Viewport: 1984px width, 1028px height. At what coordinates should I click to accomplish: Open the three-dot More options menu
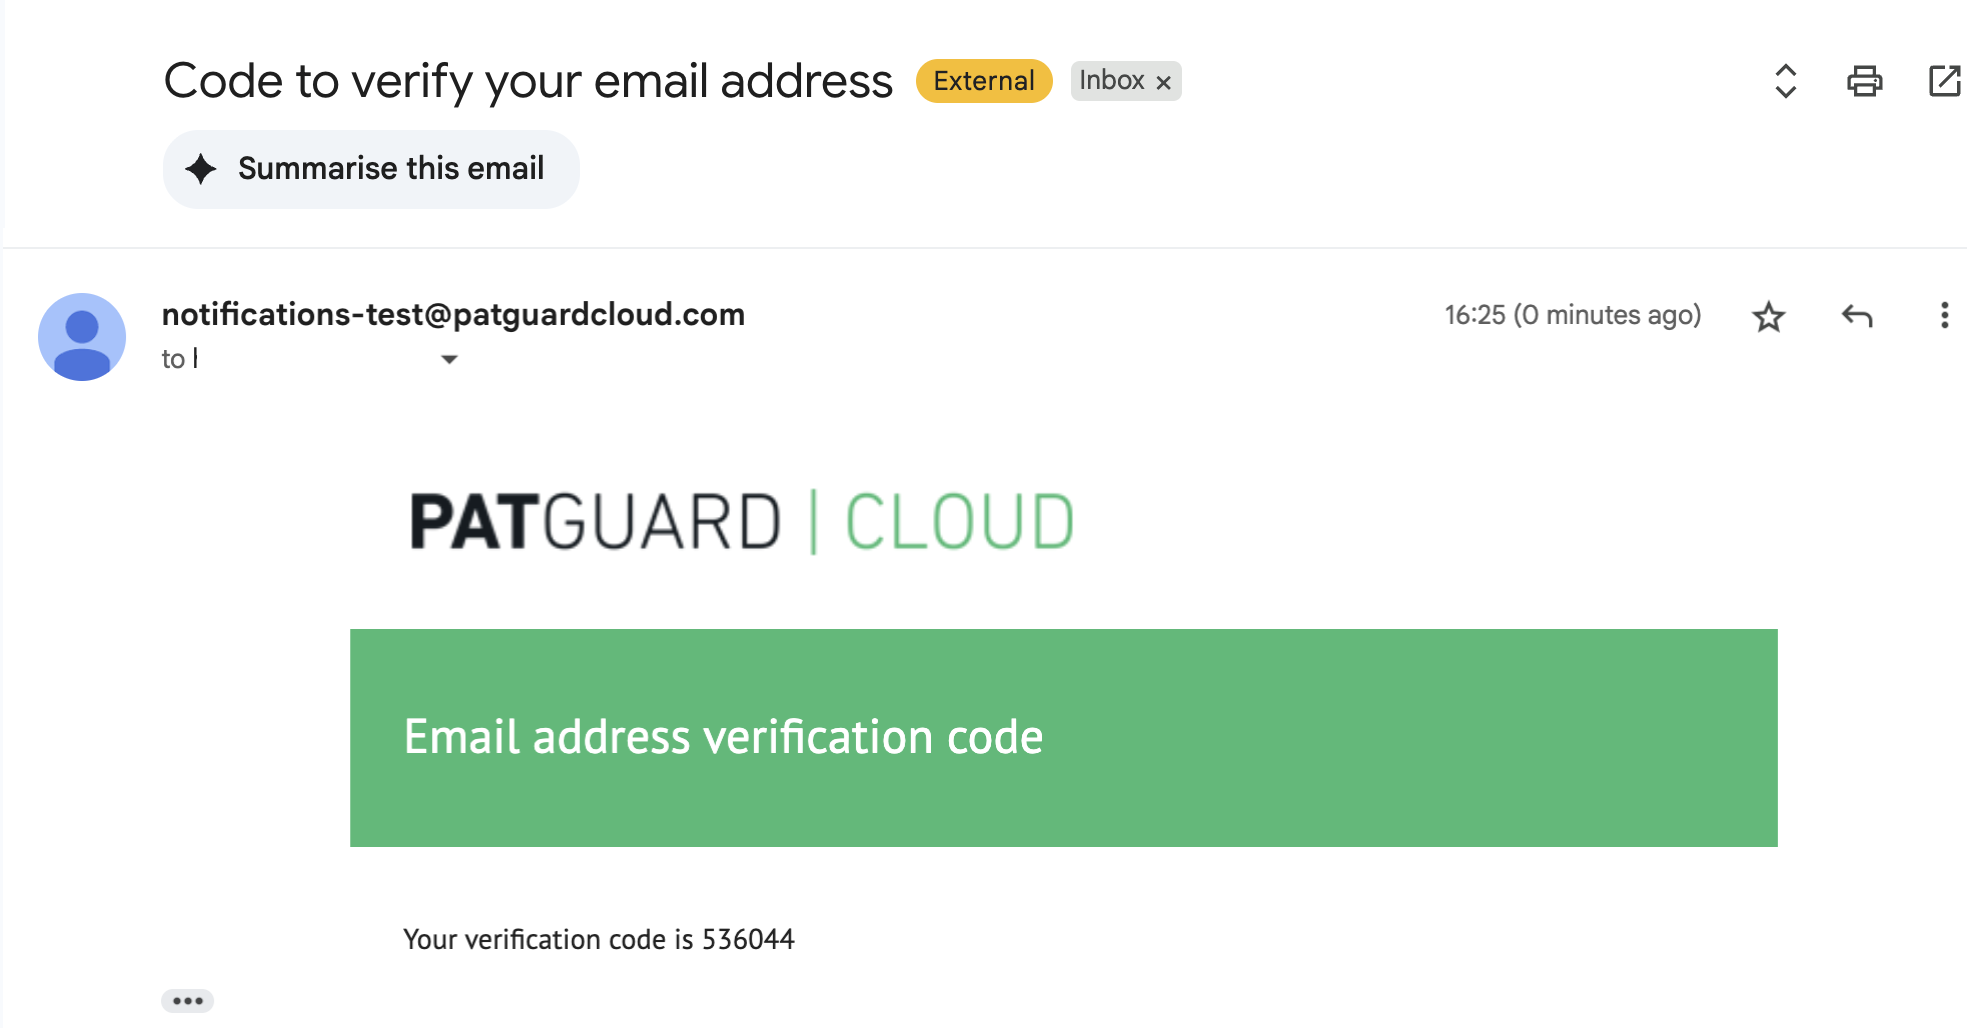click(x=1944, y=316)
